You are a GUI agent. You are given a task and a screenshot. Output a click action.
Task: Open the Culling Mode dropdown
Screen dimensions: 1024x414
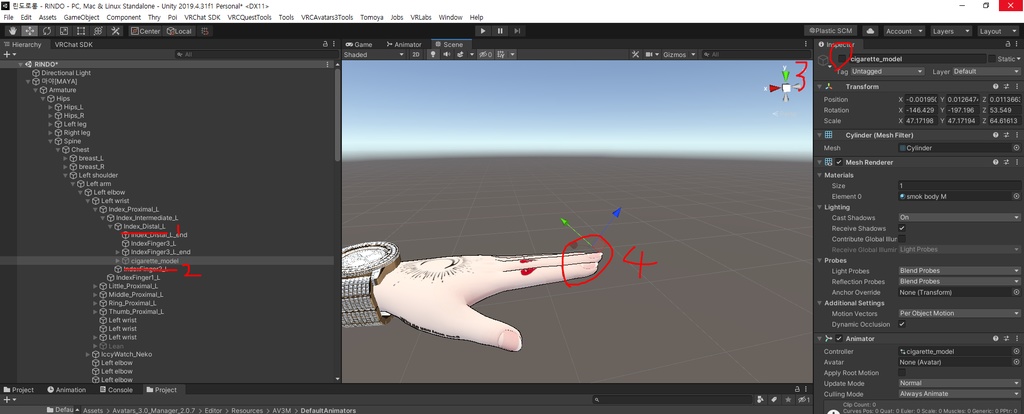959,394
